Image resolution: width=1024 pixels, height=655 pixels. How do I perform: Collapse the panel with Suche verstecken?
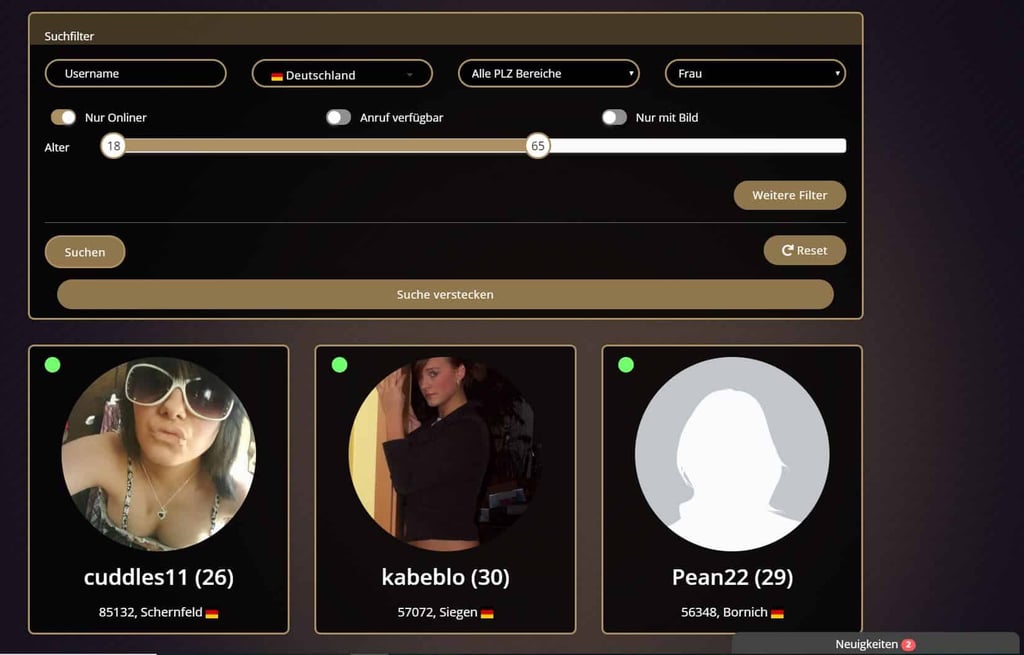[445, 295]
